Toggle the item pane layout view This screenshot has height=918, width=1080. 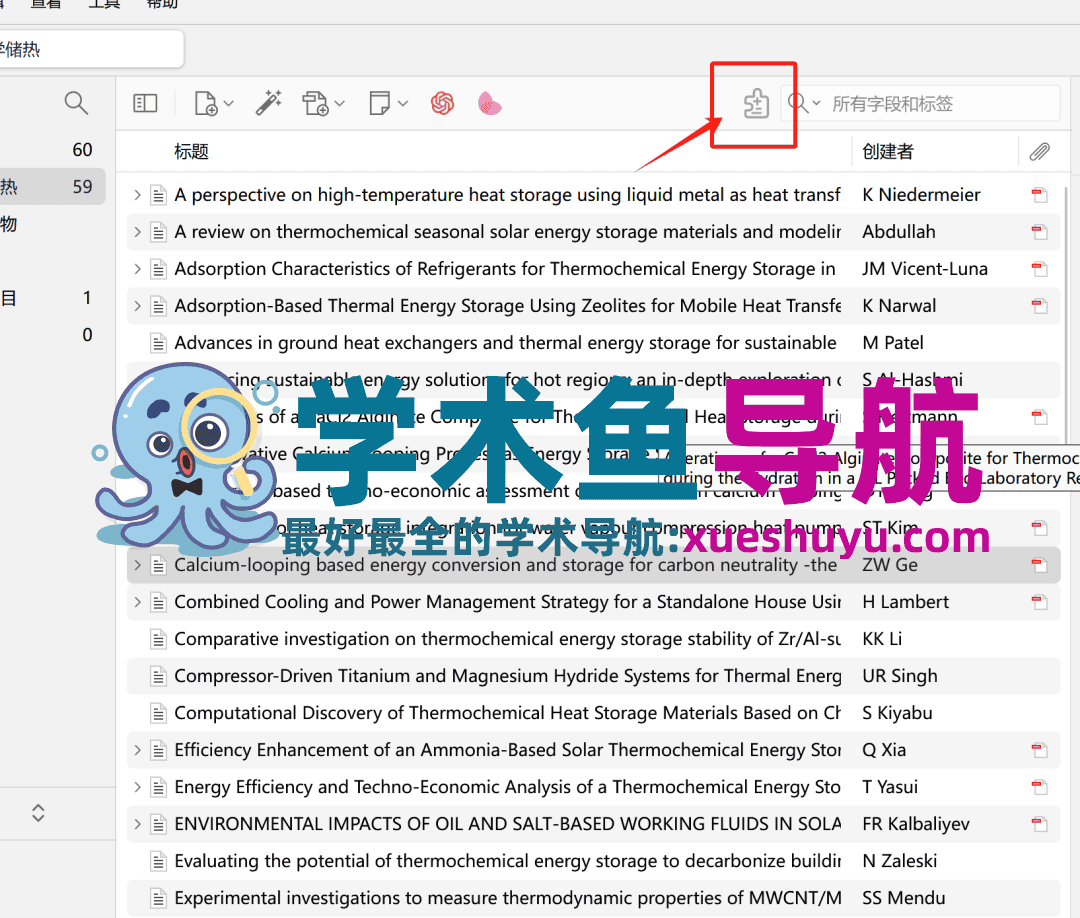[x=145, y=103]
